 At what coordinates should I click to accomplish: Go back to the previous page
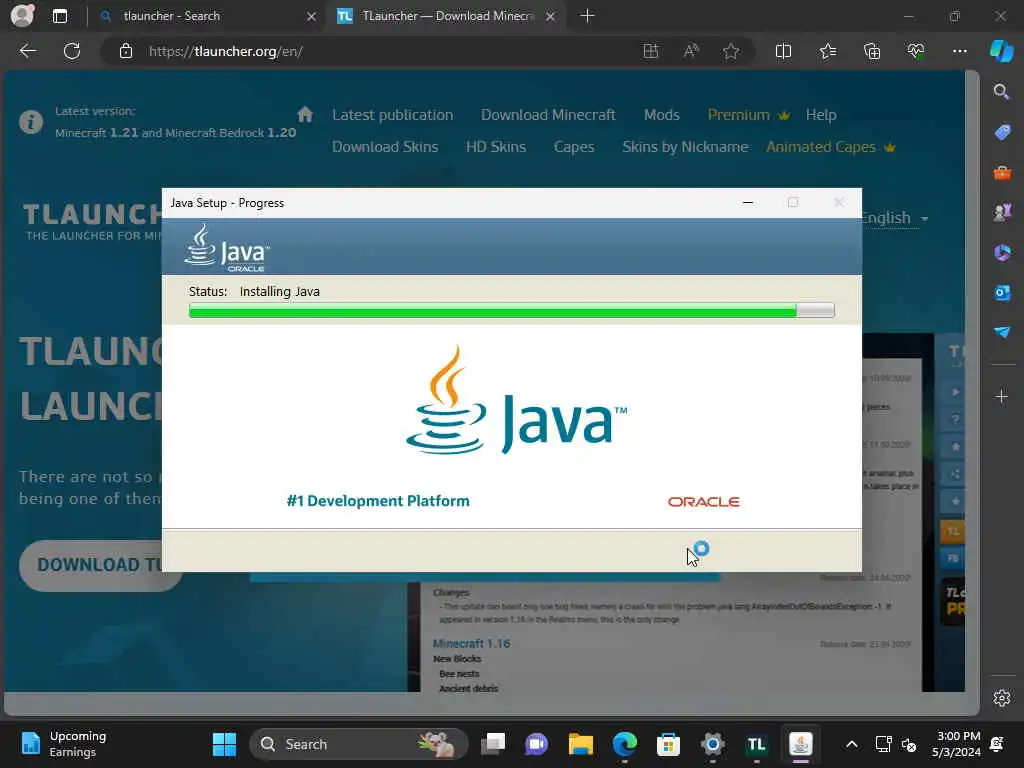click(x=27, y=51)
